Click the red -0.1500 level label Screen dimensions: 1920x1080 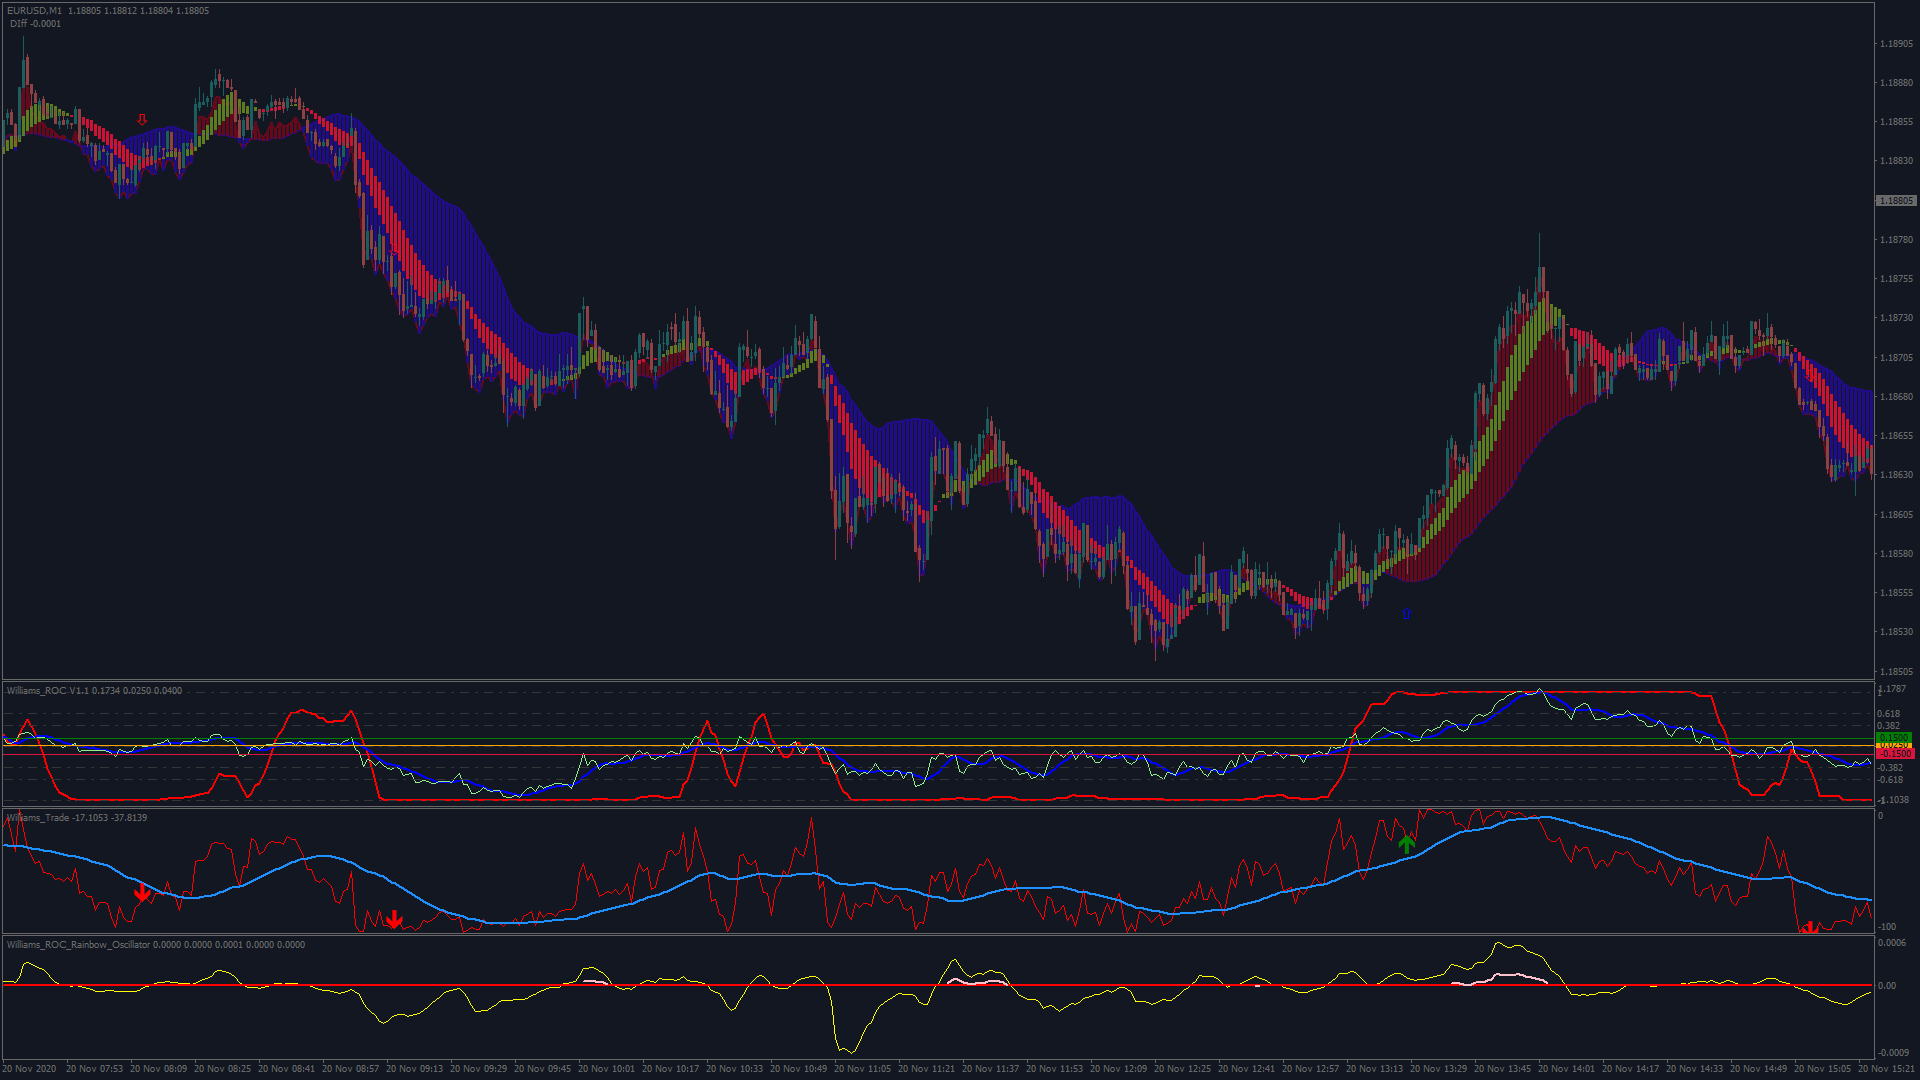click(1893, 754)
